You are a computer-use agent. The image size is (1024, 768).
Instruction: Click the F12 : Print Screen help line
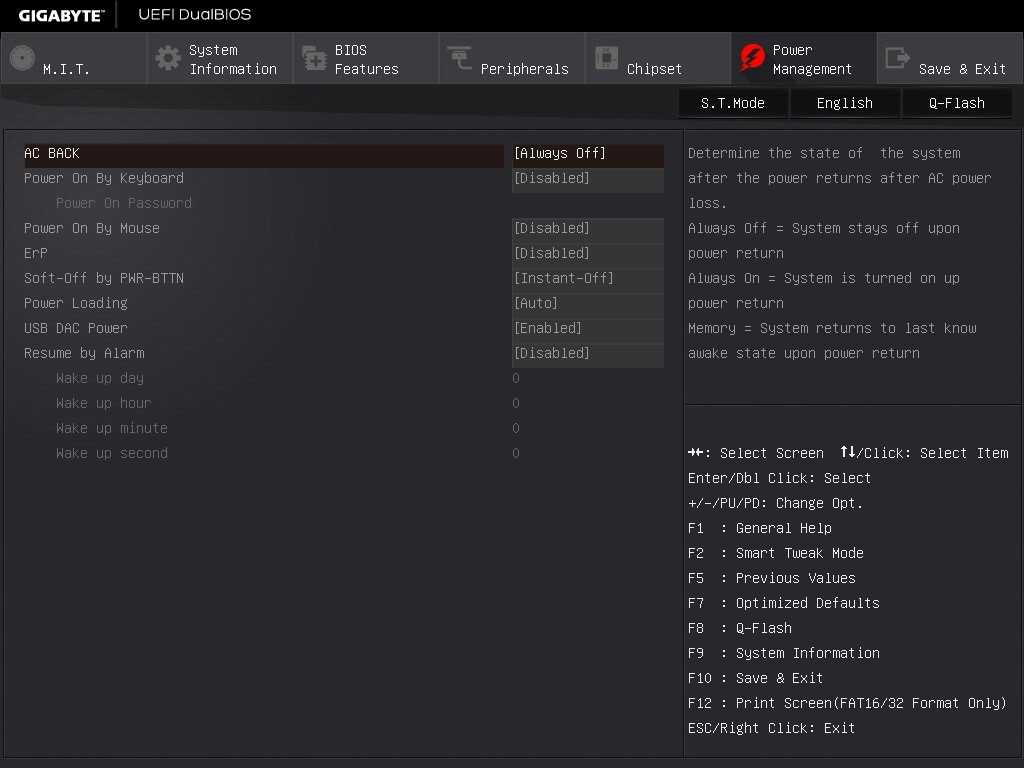847,703
